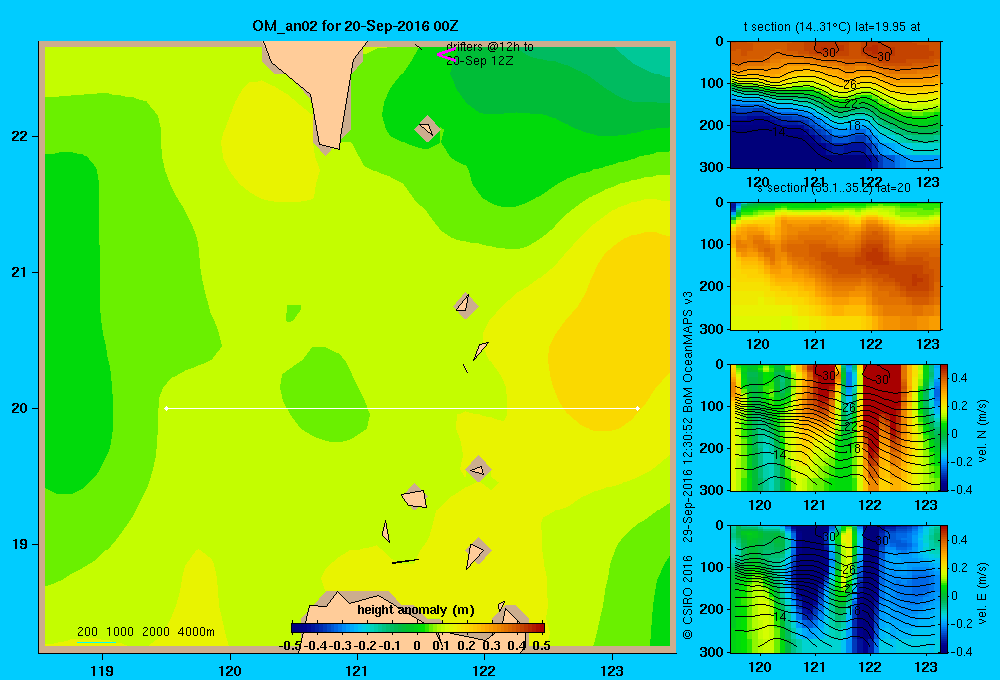The image size is (1000, 680).
Task: Select the 'height anomaly (m)' label
Action: 416,610
